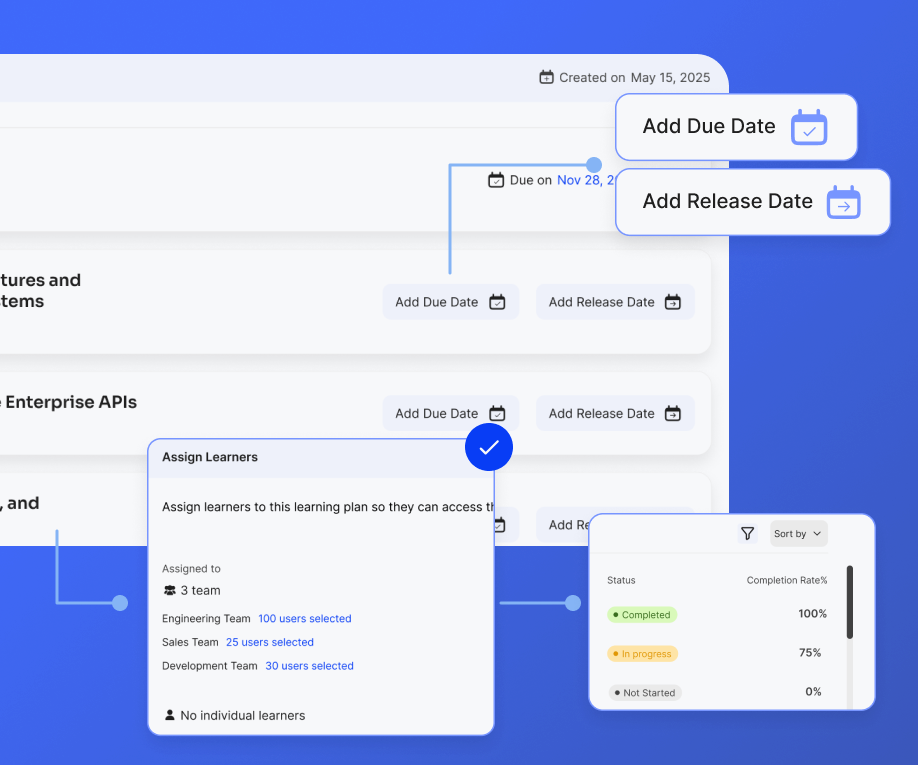Click the blue circular checkmark badge
918x765 pixels.
pos(489,447)
